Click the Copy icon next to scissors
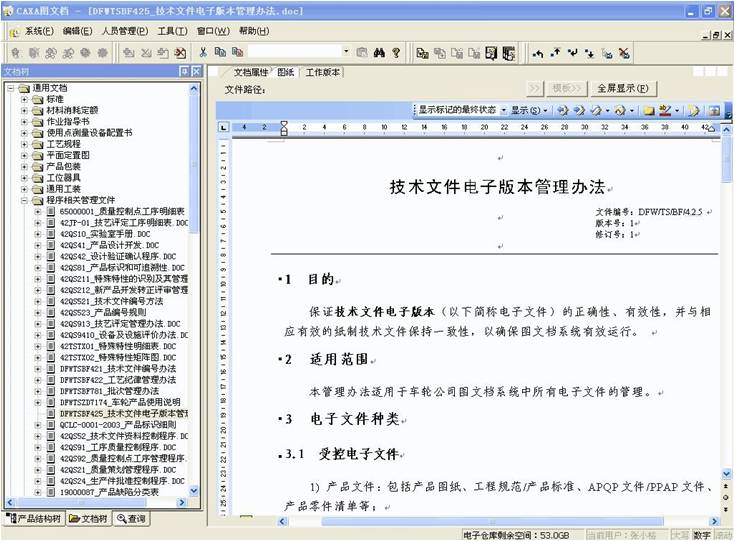 pyautogui.click(x=220, y=51)
